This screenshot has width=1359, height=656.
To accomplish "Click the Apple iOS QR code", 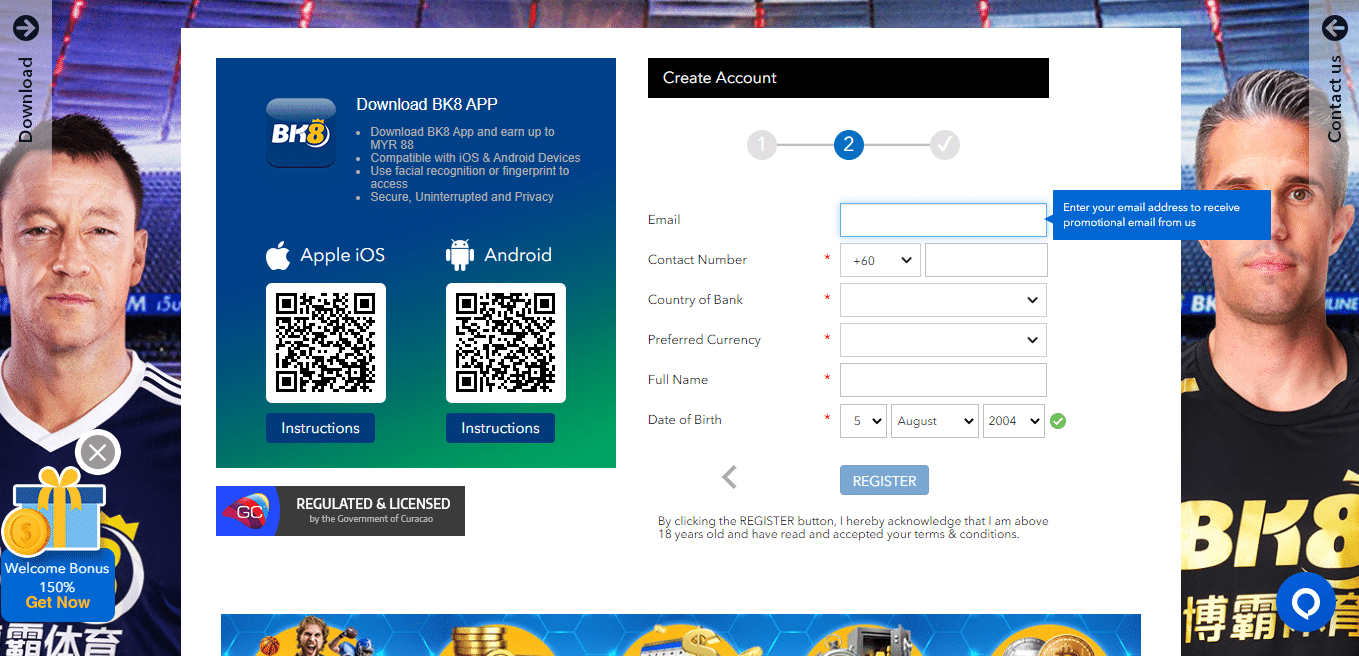I will click(326, 343).
